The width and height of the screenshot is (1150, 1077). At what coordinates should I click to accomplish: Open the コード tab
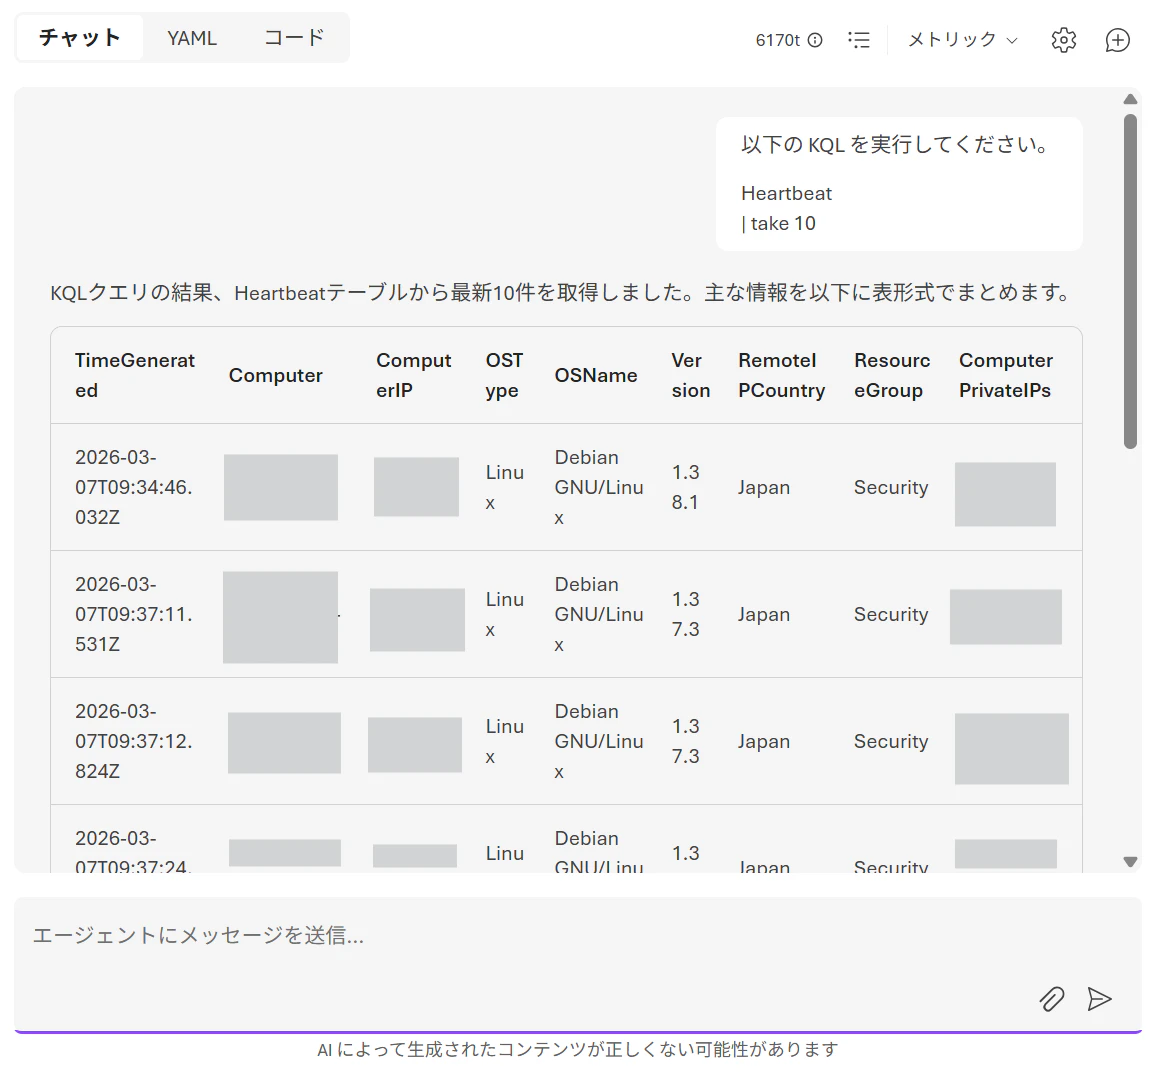(293, 37)
